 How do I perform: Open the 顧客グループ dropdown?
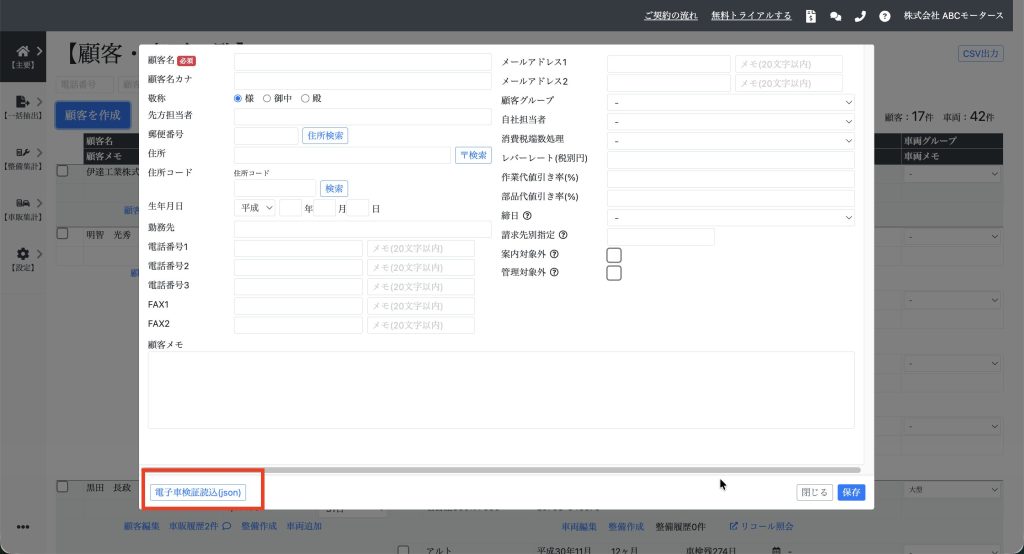click(730, 101)
